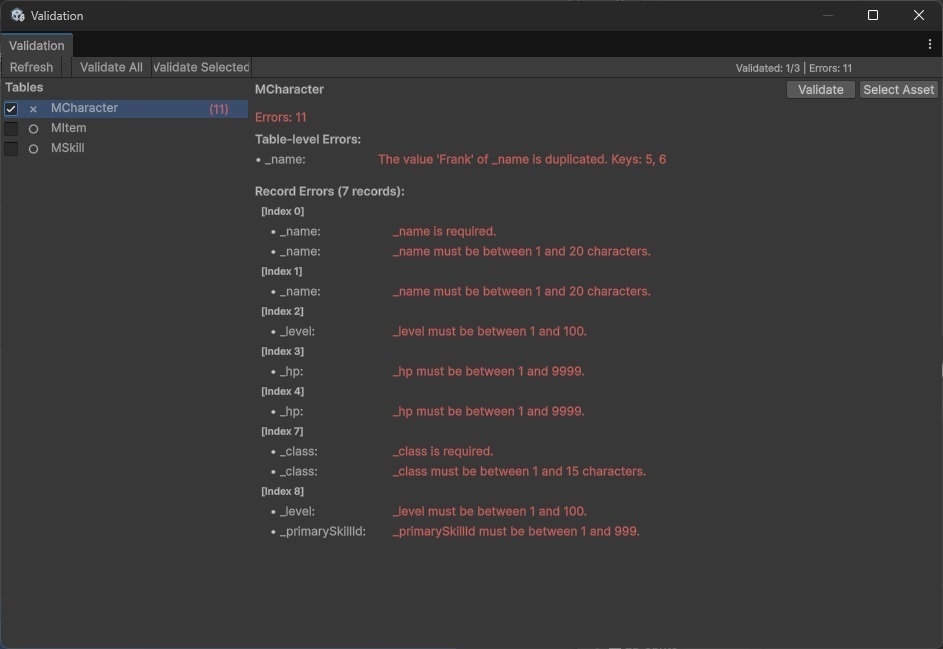Select the MSkill table entry
The height and width of the screenshot is (649, 943).
point(69,148)
